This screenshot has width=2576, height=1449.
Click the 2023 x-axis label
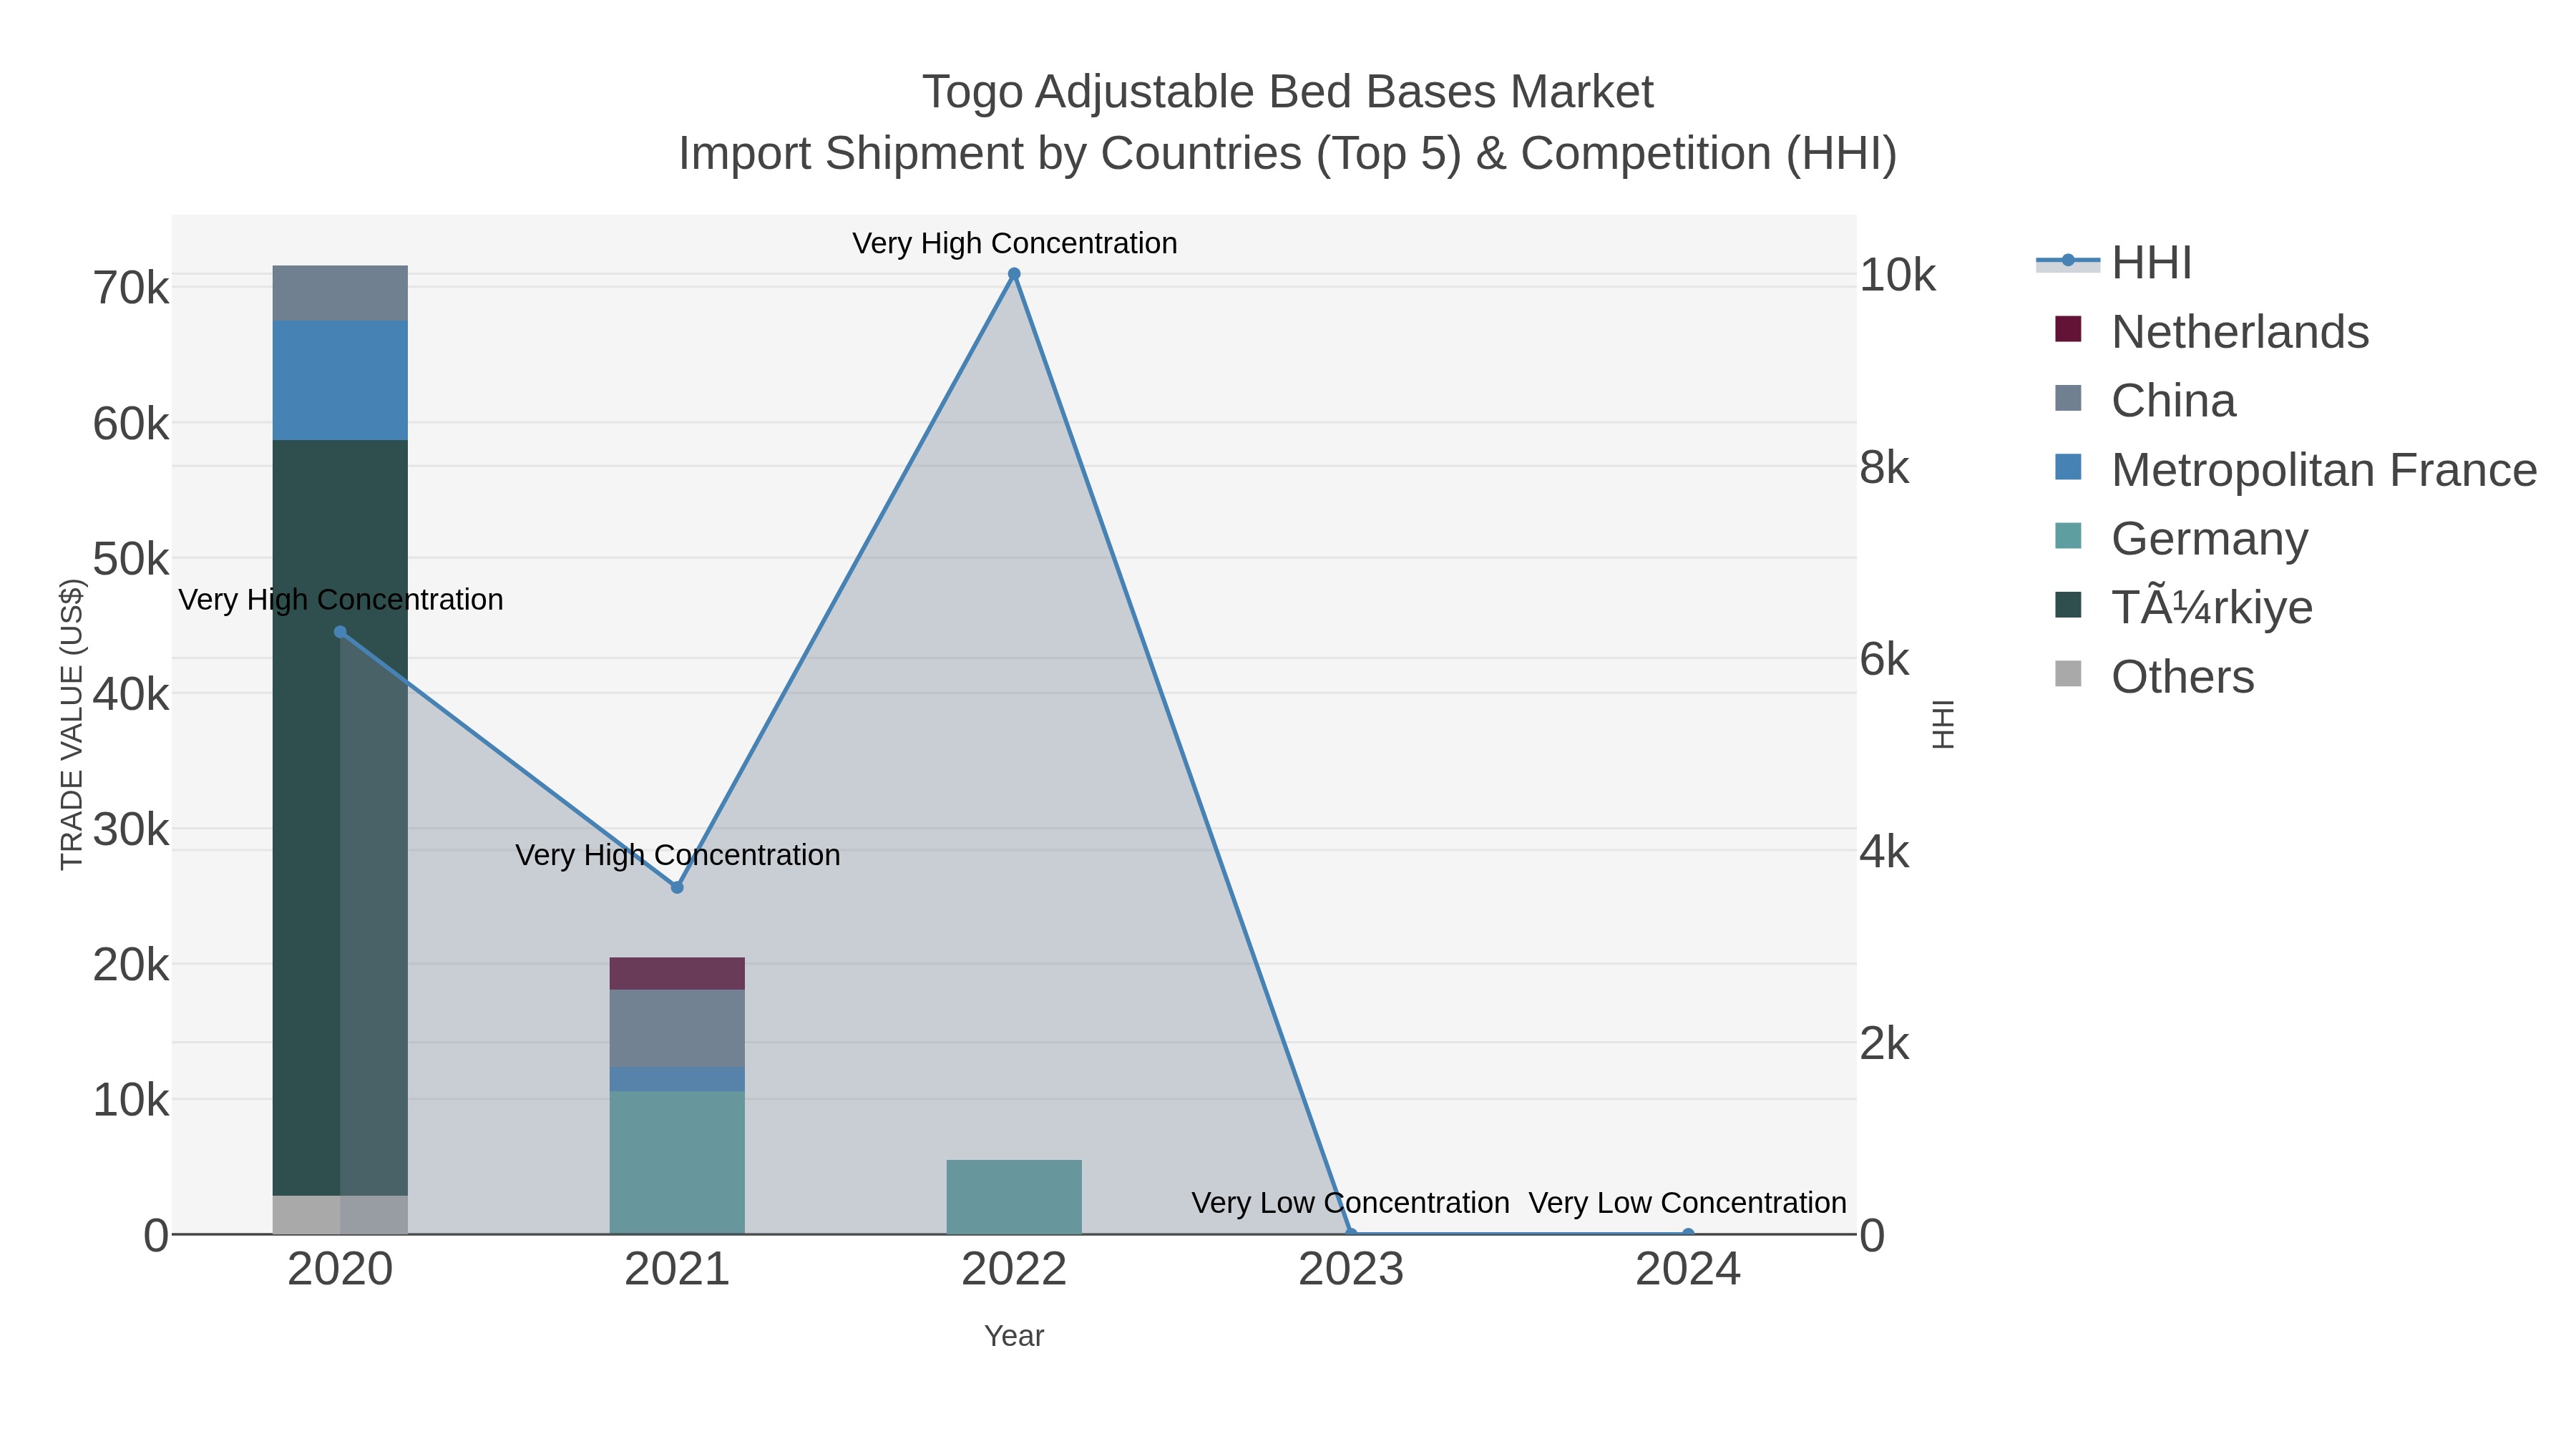[1351, 1270]
